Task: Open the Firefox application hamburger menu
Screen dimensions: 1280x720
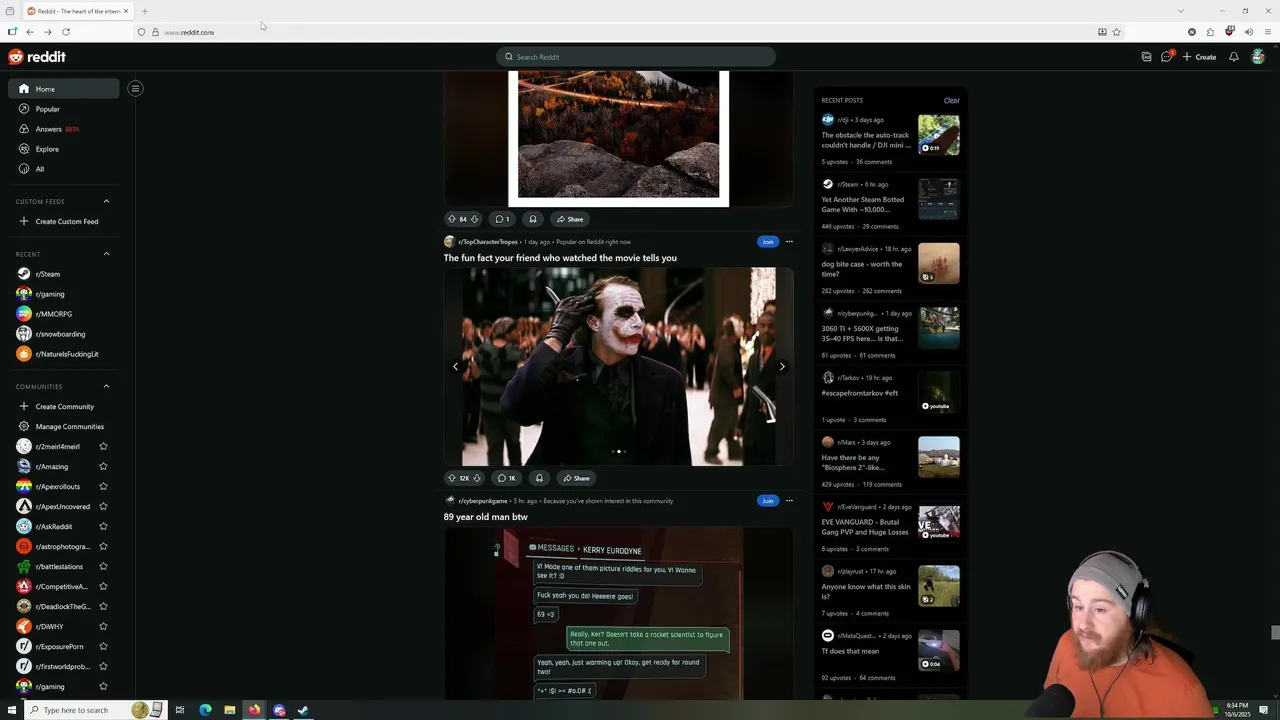Action: [x=1267, y=32]
